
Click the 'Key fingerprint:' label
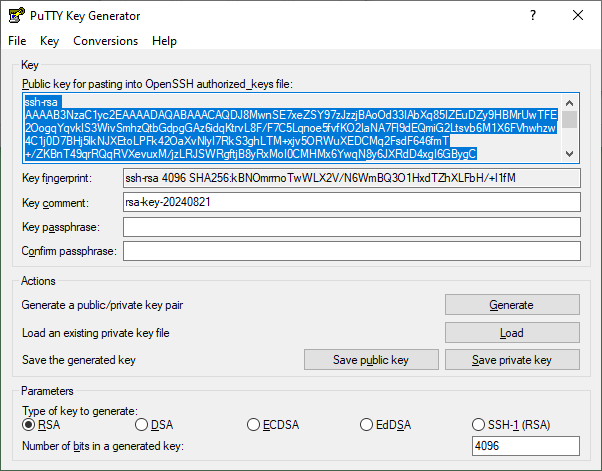pos(57,178)
